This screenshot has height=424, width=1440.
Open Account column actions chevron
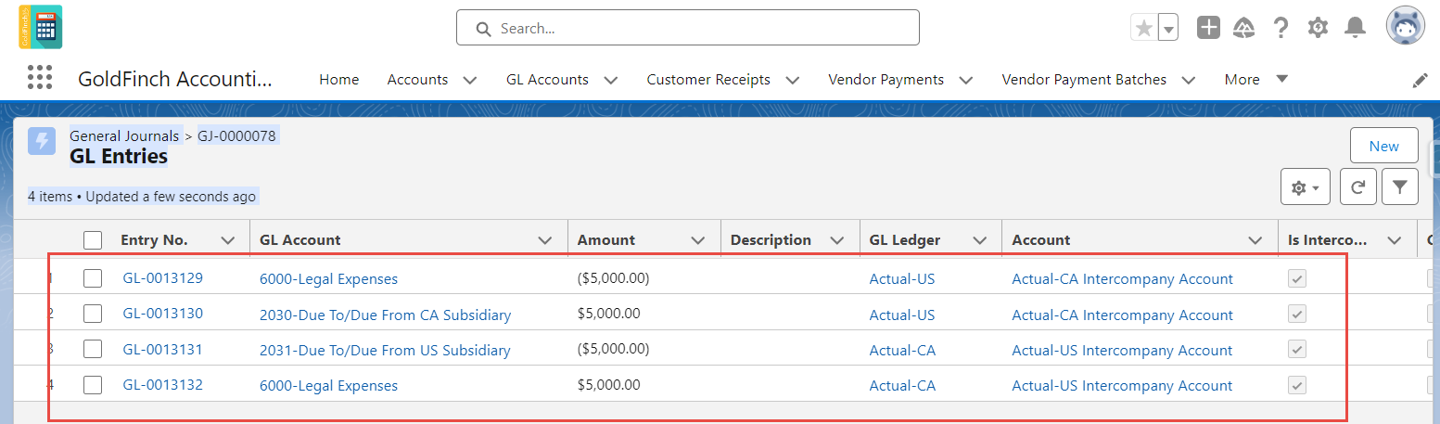click(x=1255, y=240)
